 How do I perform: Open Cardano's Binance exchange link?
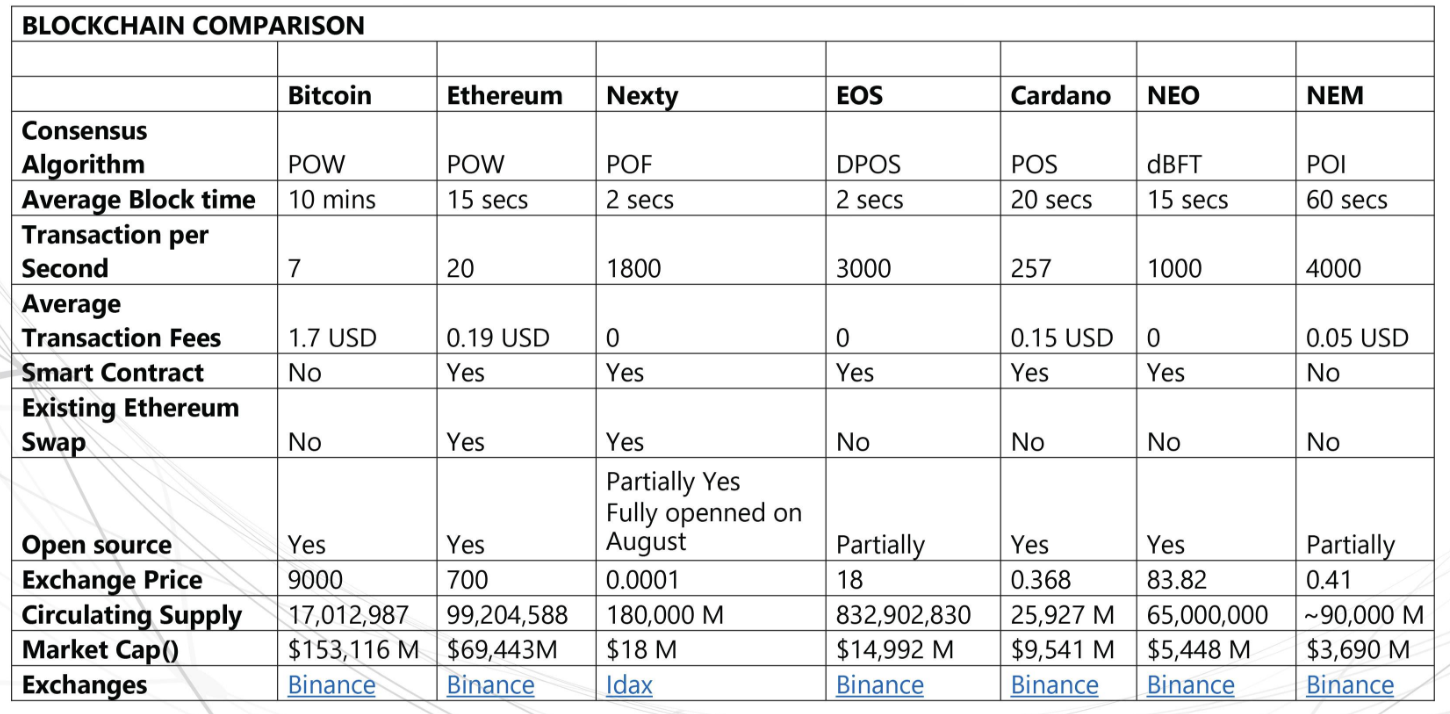pyautogui.click(x=1054, y=685)
